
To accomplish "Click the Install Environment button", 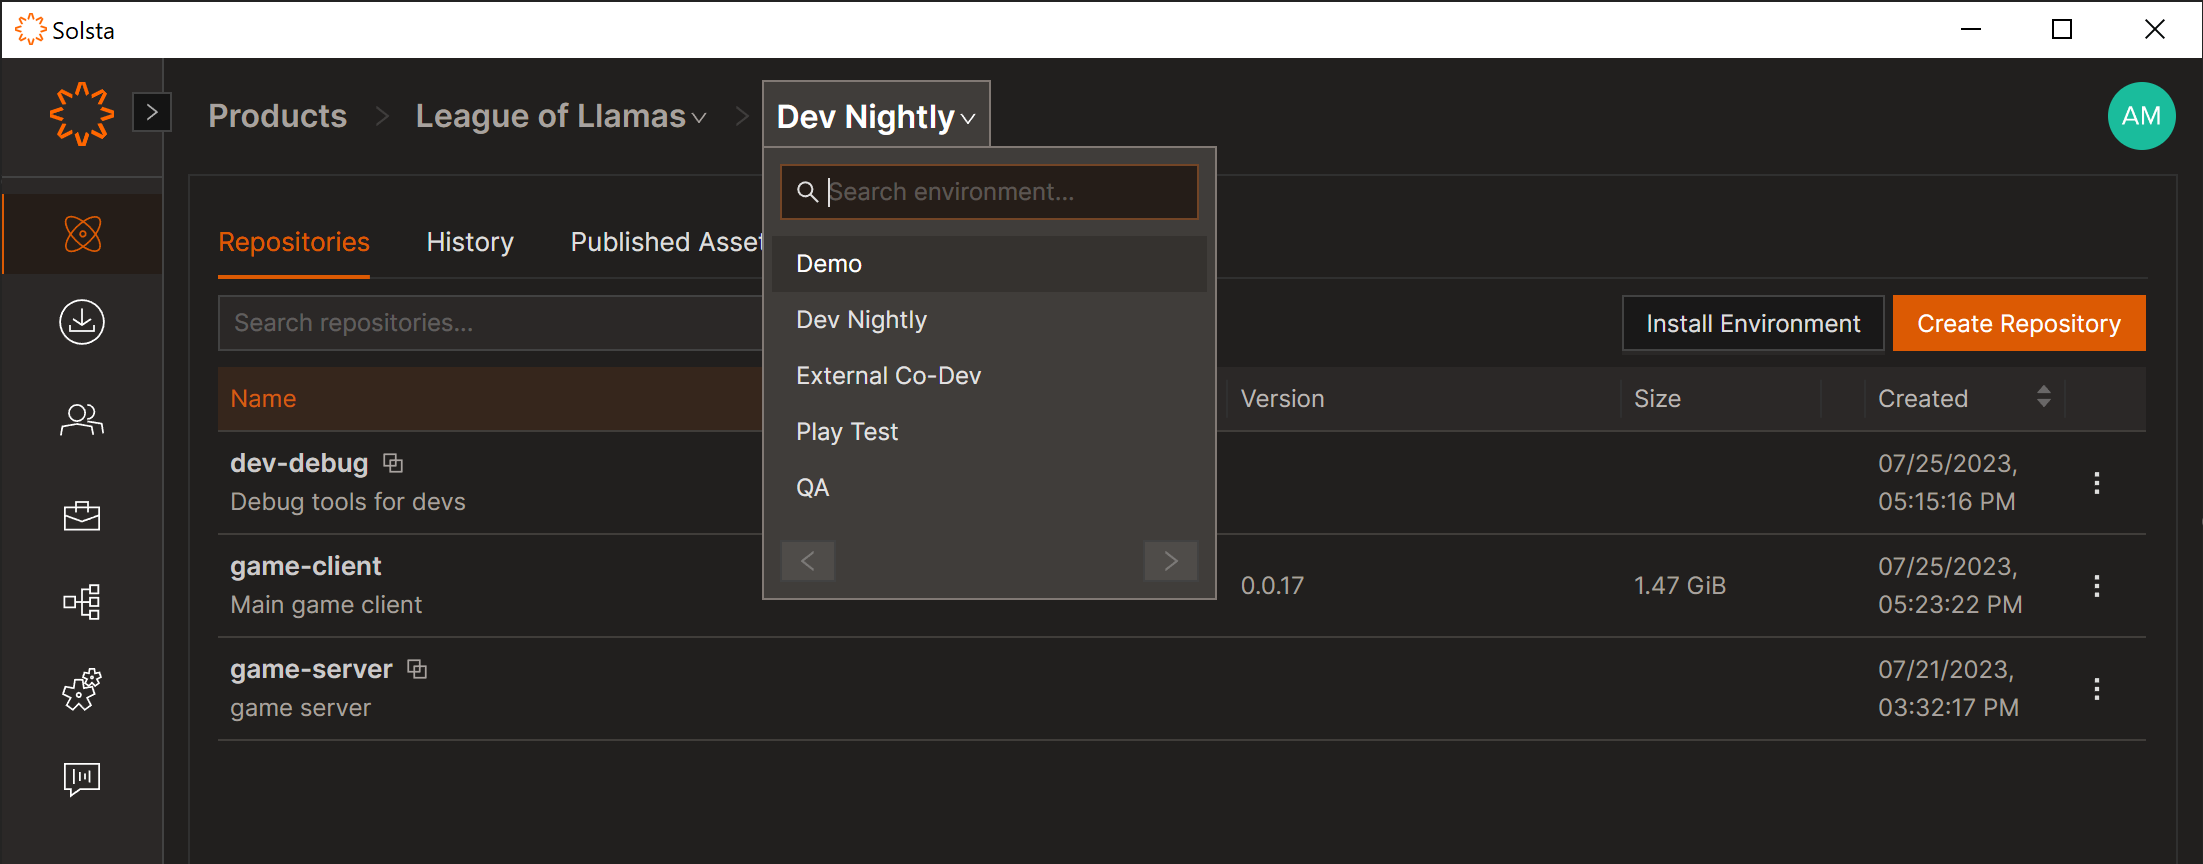I will pos(1753,323).
